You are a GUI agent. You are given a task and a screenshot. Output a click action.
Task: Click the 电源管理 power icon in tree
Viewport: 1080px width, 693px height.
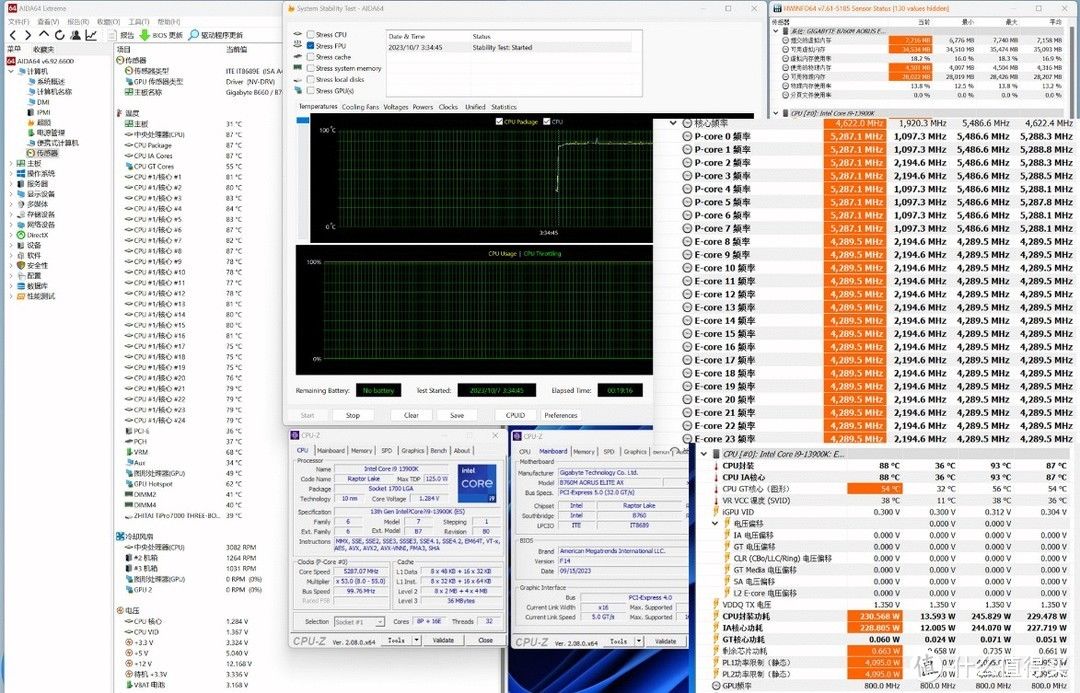pos(30,132)
